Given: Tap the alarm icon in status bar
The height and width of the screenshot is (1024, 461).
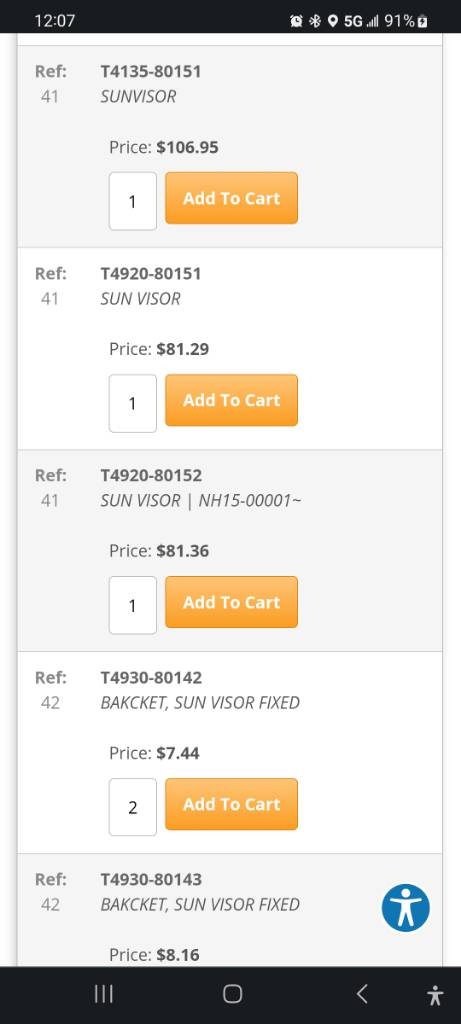Looking at the screenshot, I should pyautogui.click(x=296, y=22).
